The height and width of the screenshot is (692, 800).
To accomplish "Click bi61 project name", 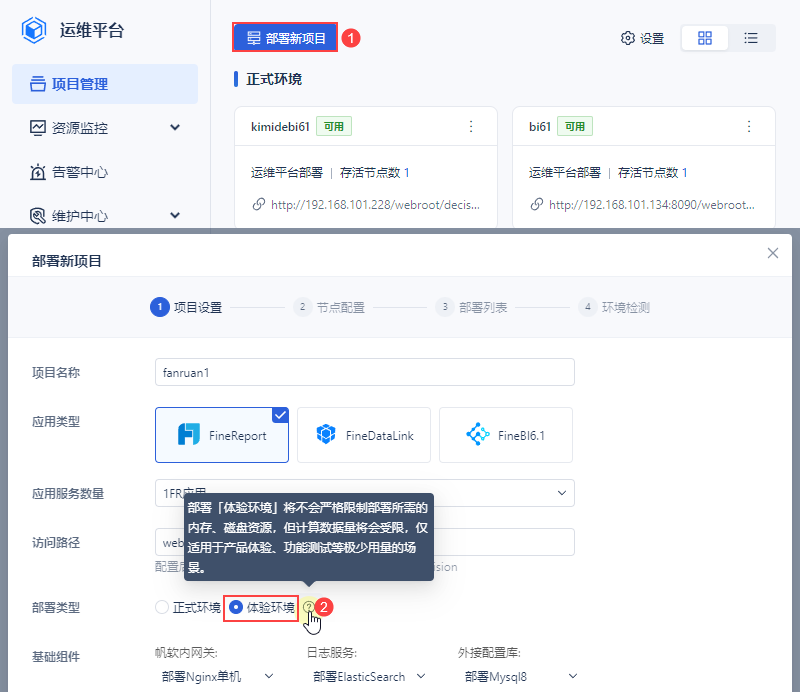I will (540, 127).
